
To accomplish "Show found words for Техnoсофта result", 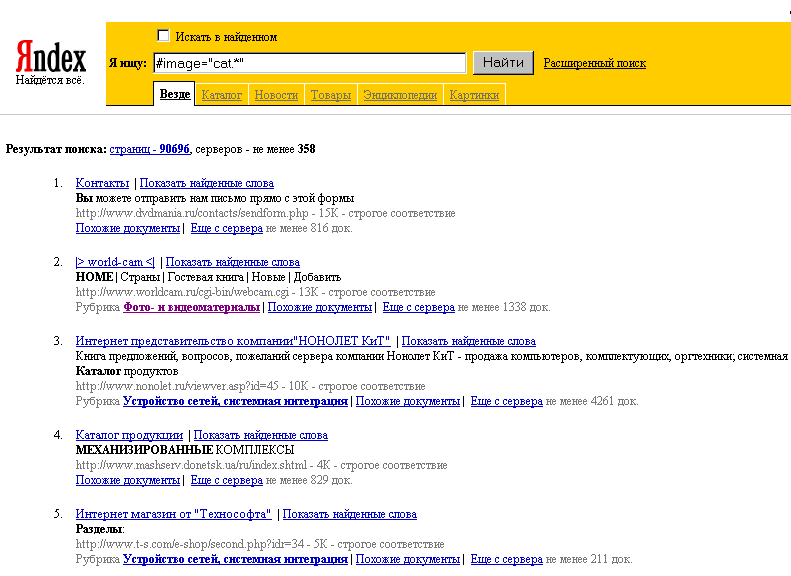I will tap(350, 514).
